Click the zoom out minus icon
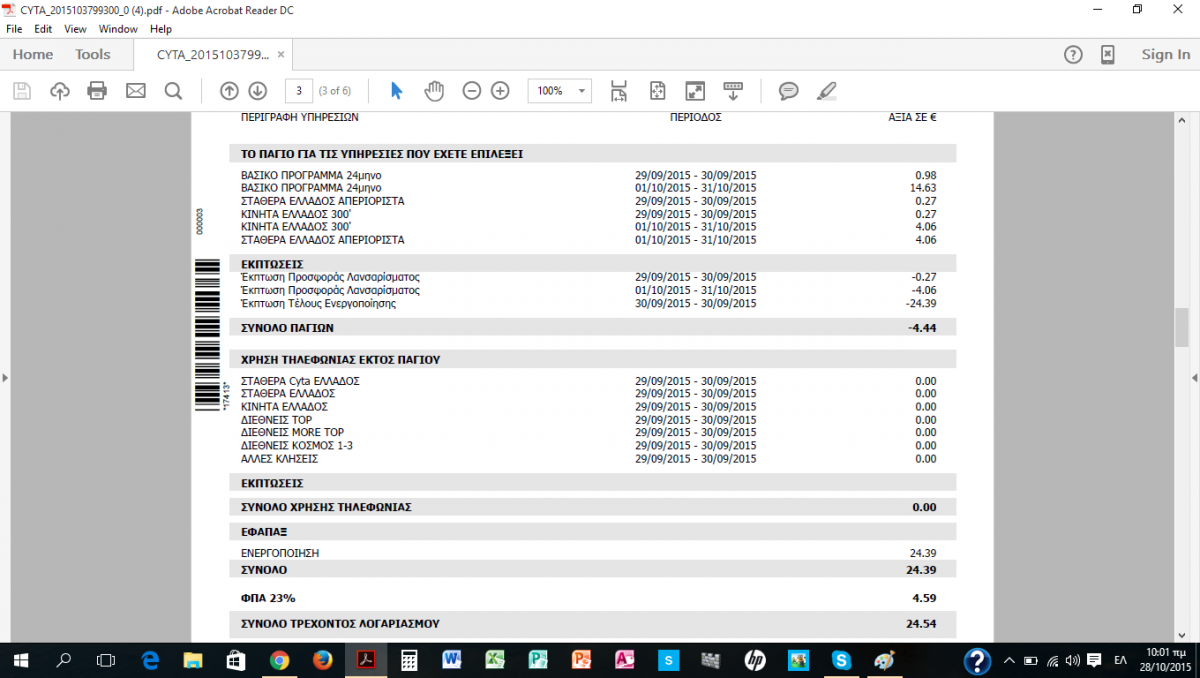 tap(472, 91)
